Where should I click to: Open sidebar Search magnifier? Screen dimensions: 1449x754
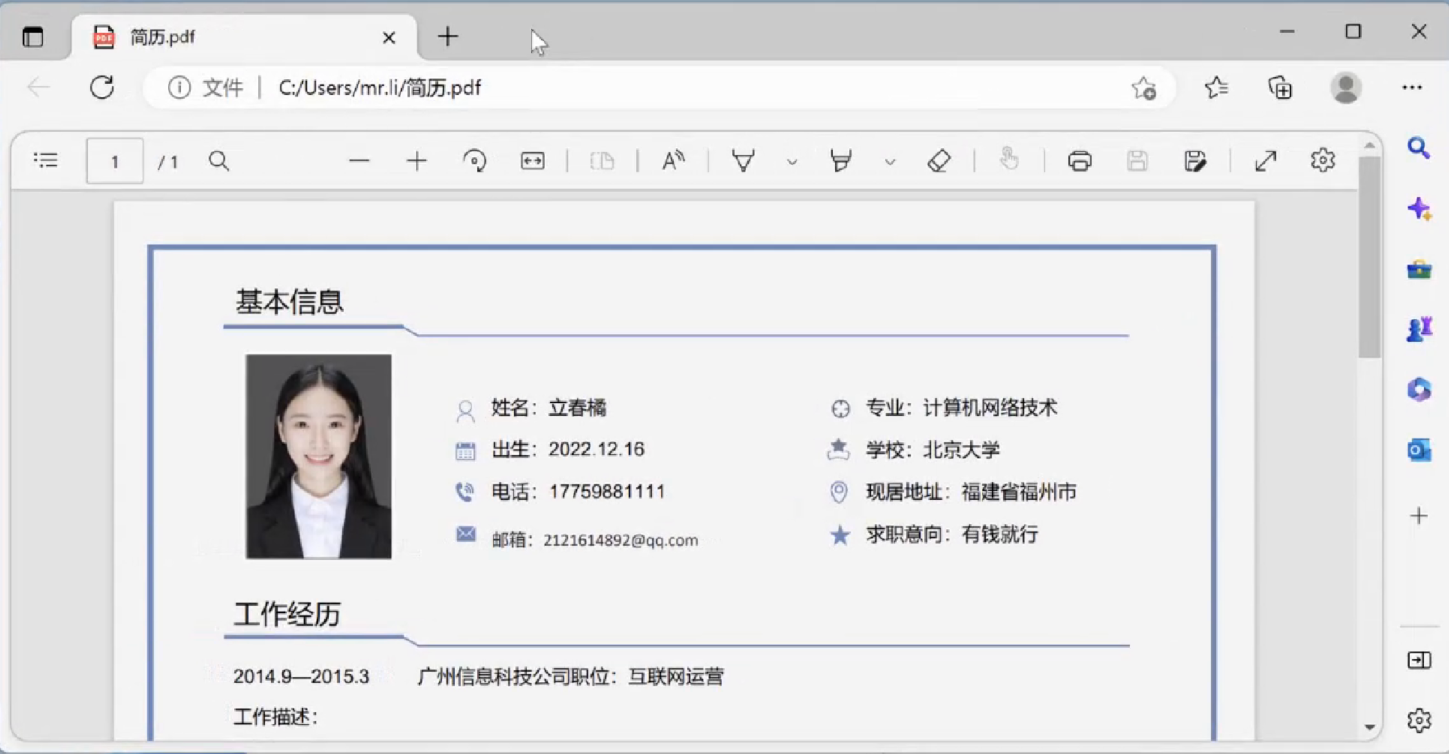1419,148
